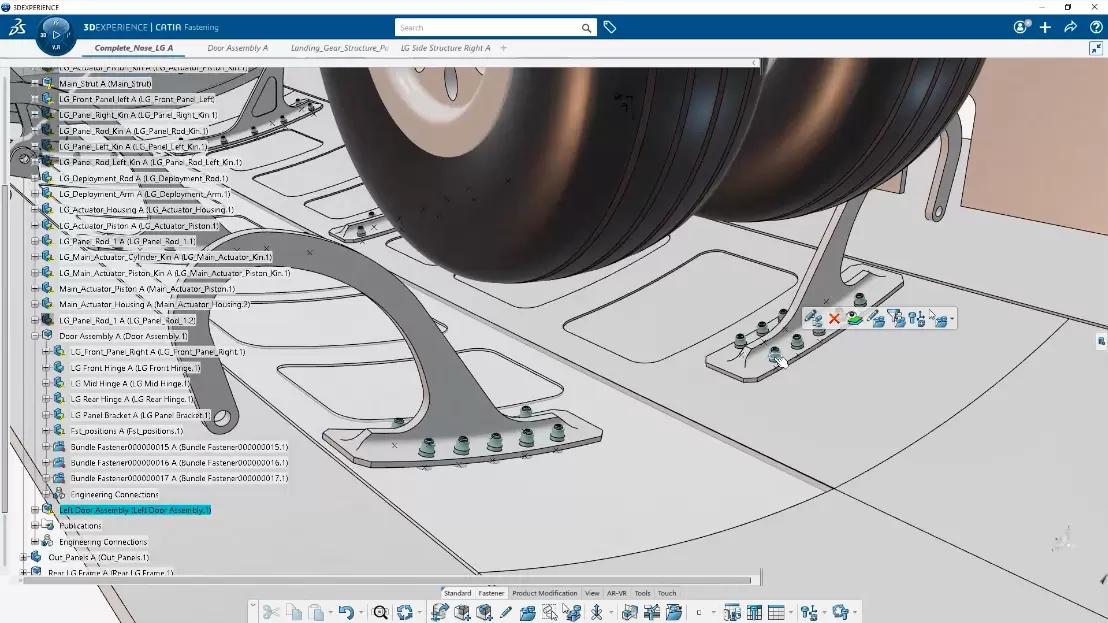Click the Cut scissors icon
The width and height of the screenshot is (1108, 623).
tap(270, 612)
